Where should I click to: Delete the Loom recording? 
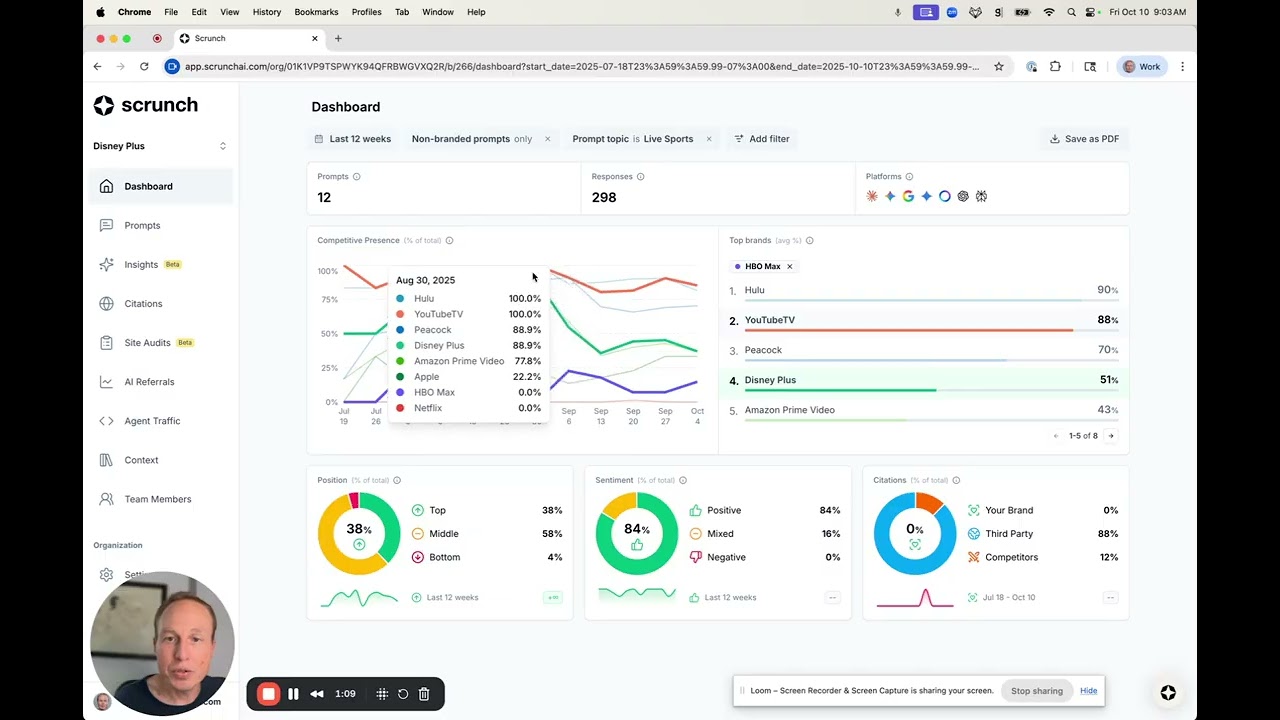tap(424, 694)
